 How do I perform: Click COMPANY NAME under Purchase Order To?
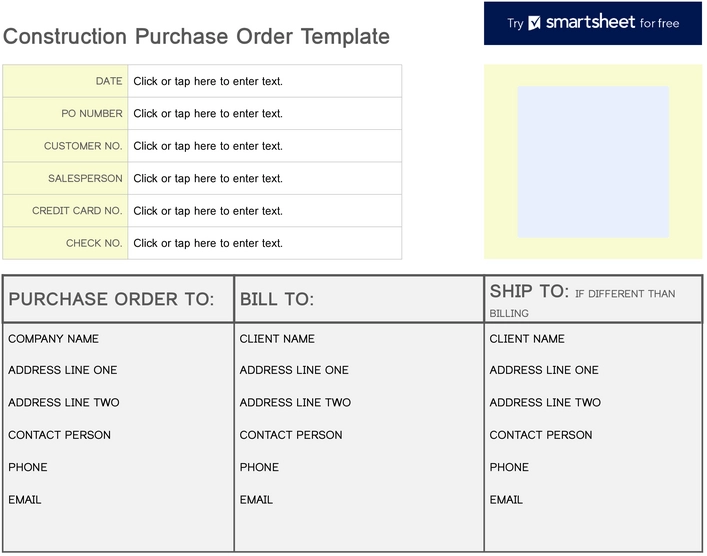pos(54,339)
